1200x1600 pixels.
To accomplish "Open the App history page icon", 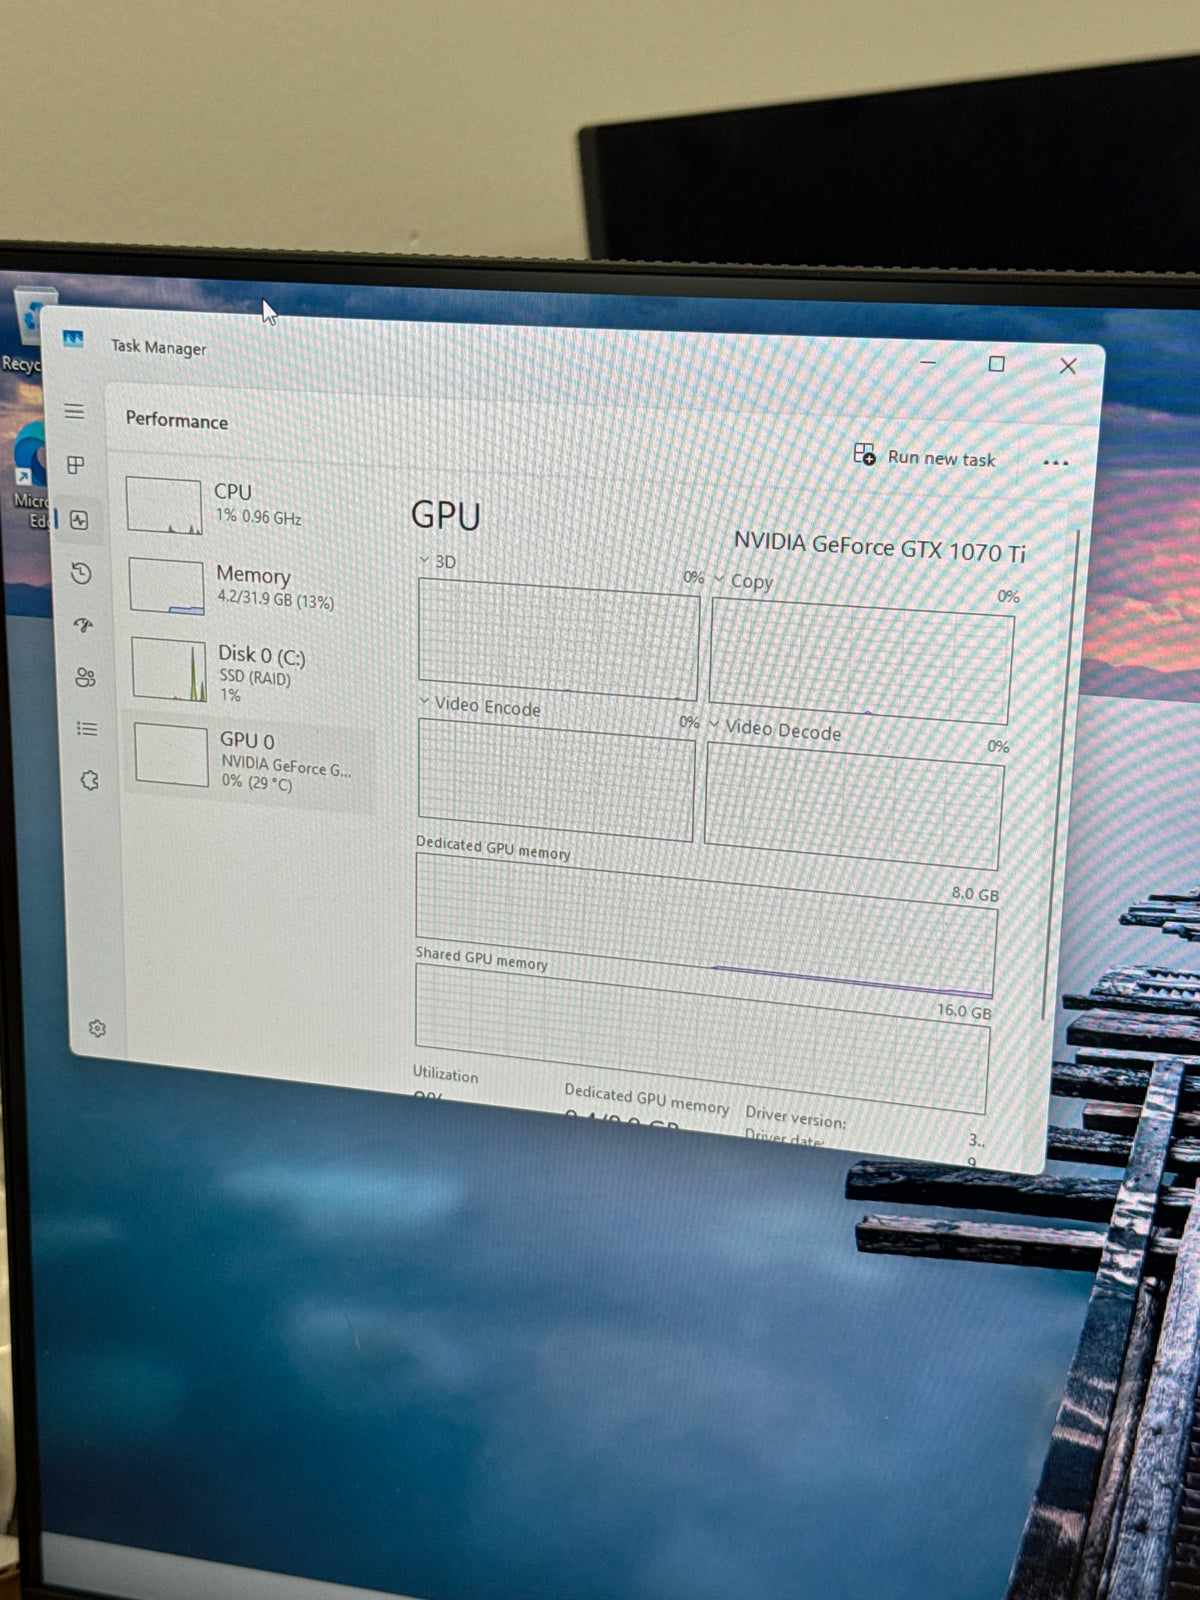I will coord(82,573).
